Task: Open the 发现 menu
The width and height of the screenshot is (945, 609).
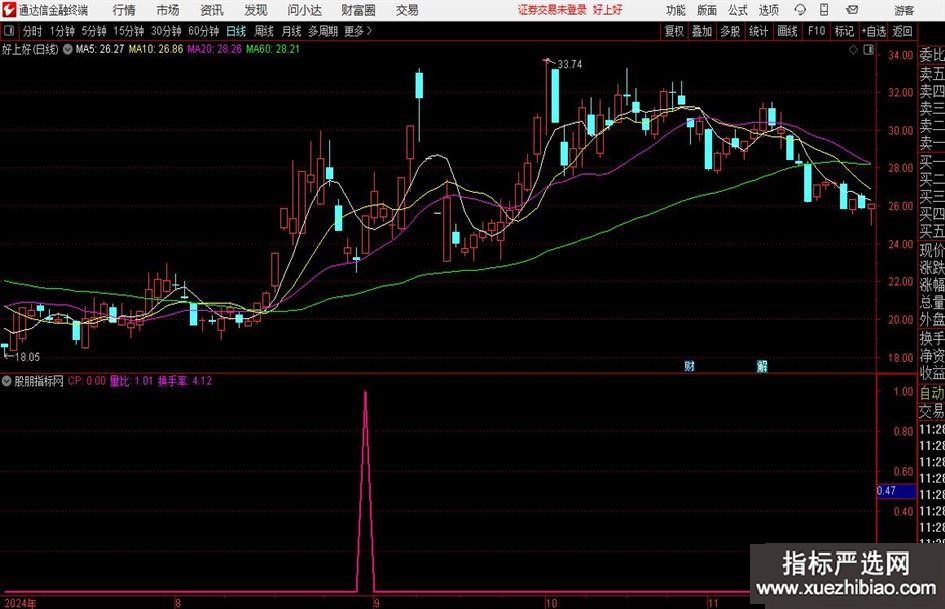Action: click(x=256, y=10)
